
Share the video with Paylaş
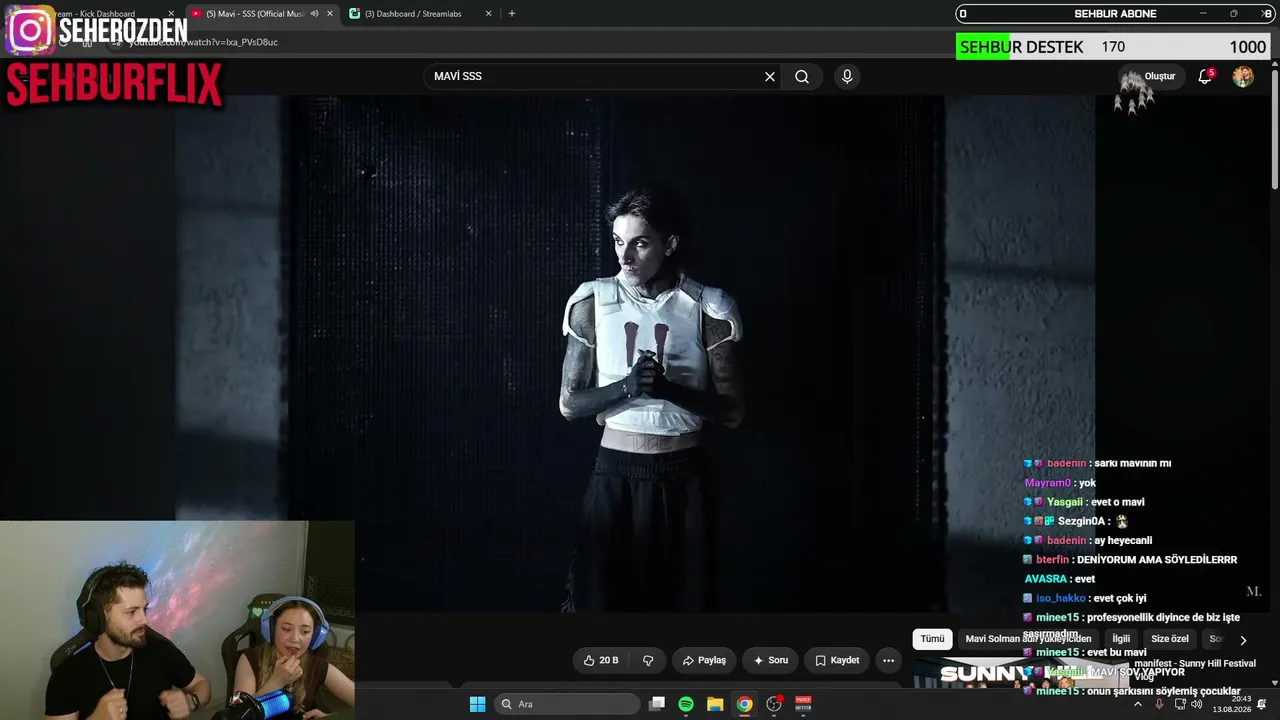pos(704,660)
